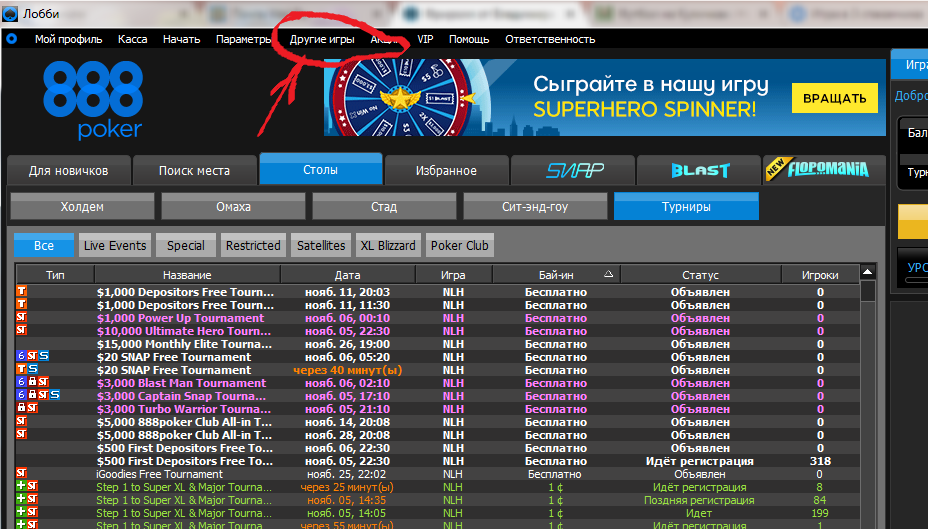The image size is (928, 529).
Task: Click the ST icon of iGoodies Free Tournament
Action: coord(21,473)
